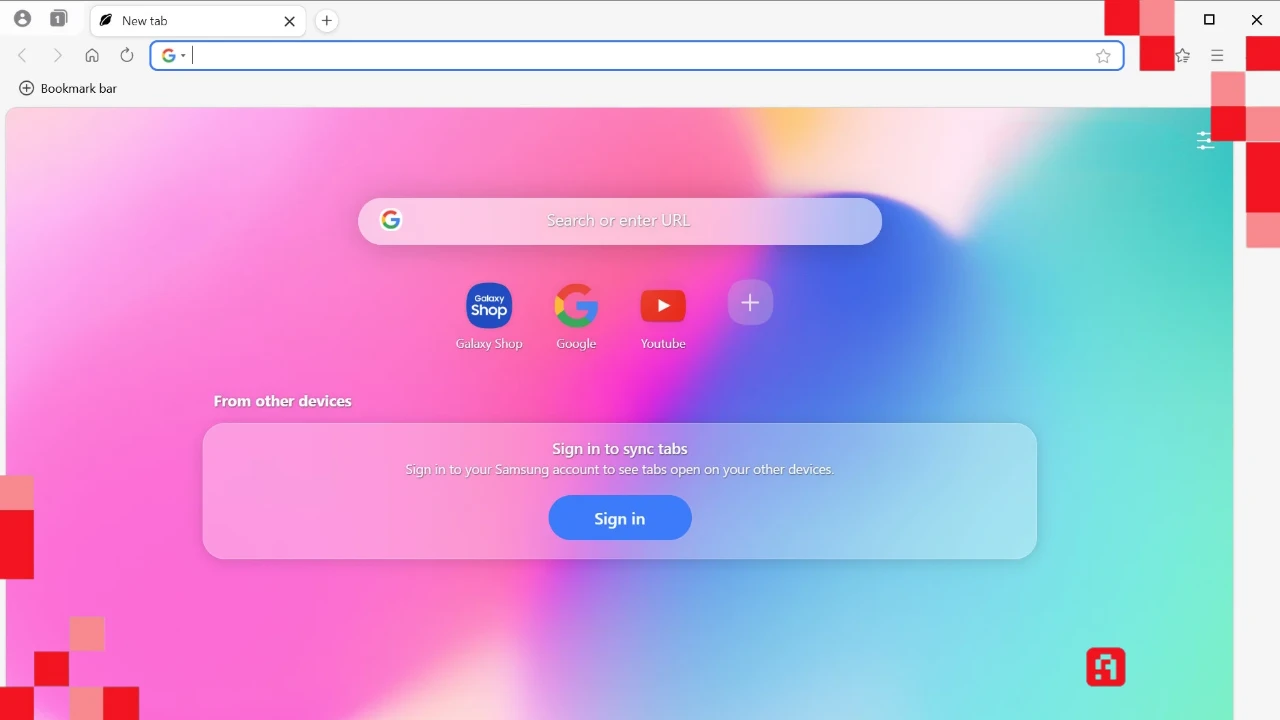Open the tab manager icon beside the profile

pos(58,18)
